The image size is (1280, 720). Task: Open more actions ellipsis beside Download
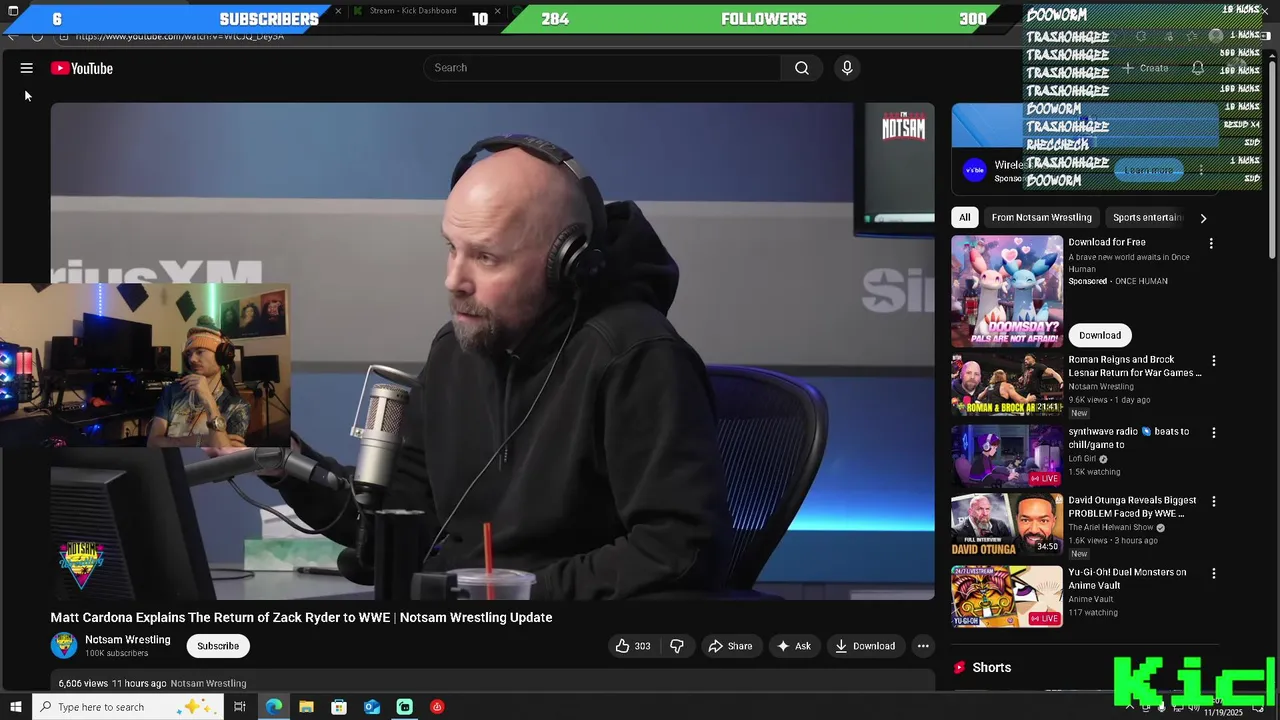click(923, 646)
